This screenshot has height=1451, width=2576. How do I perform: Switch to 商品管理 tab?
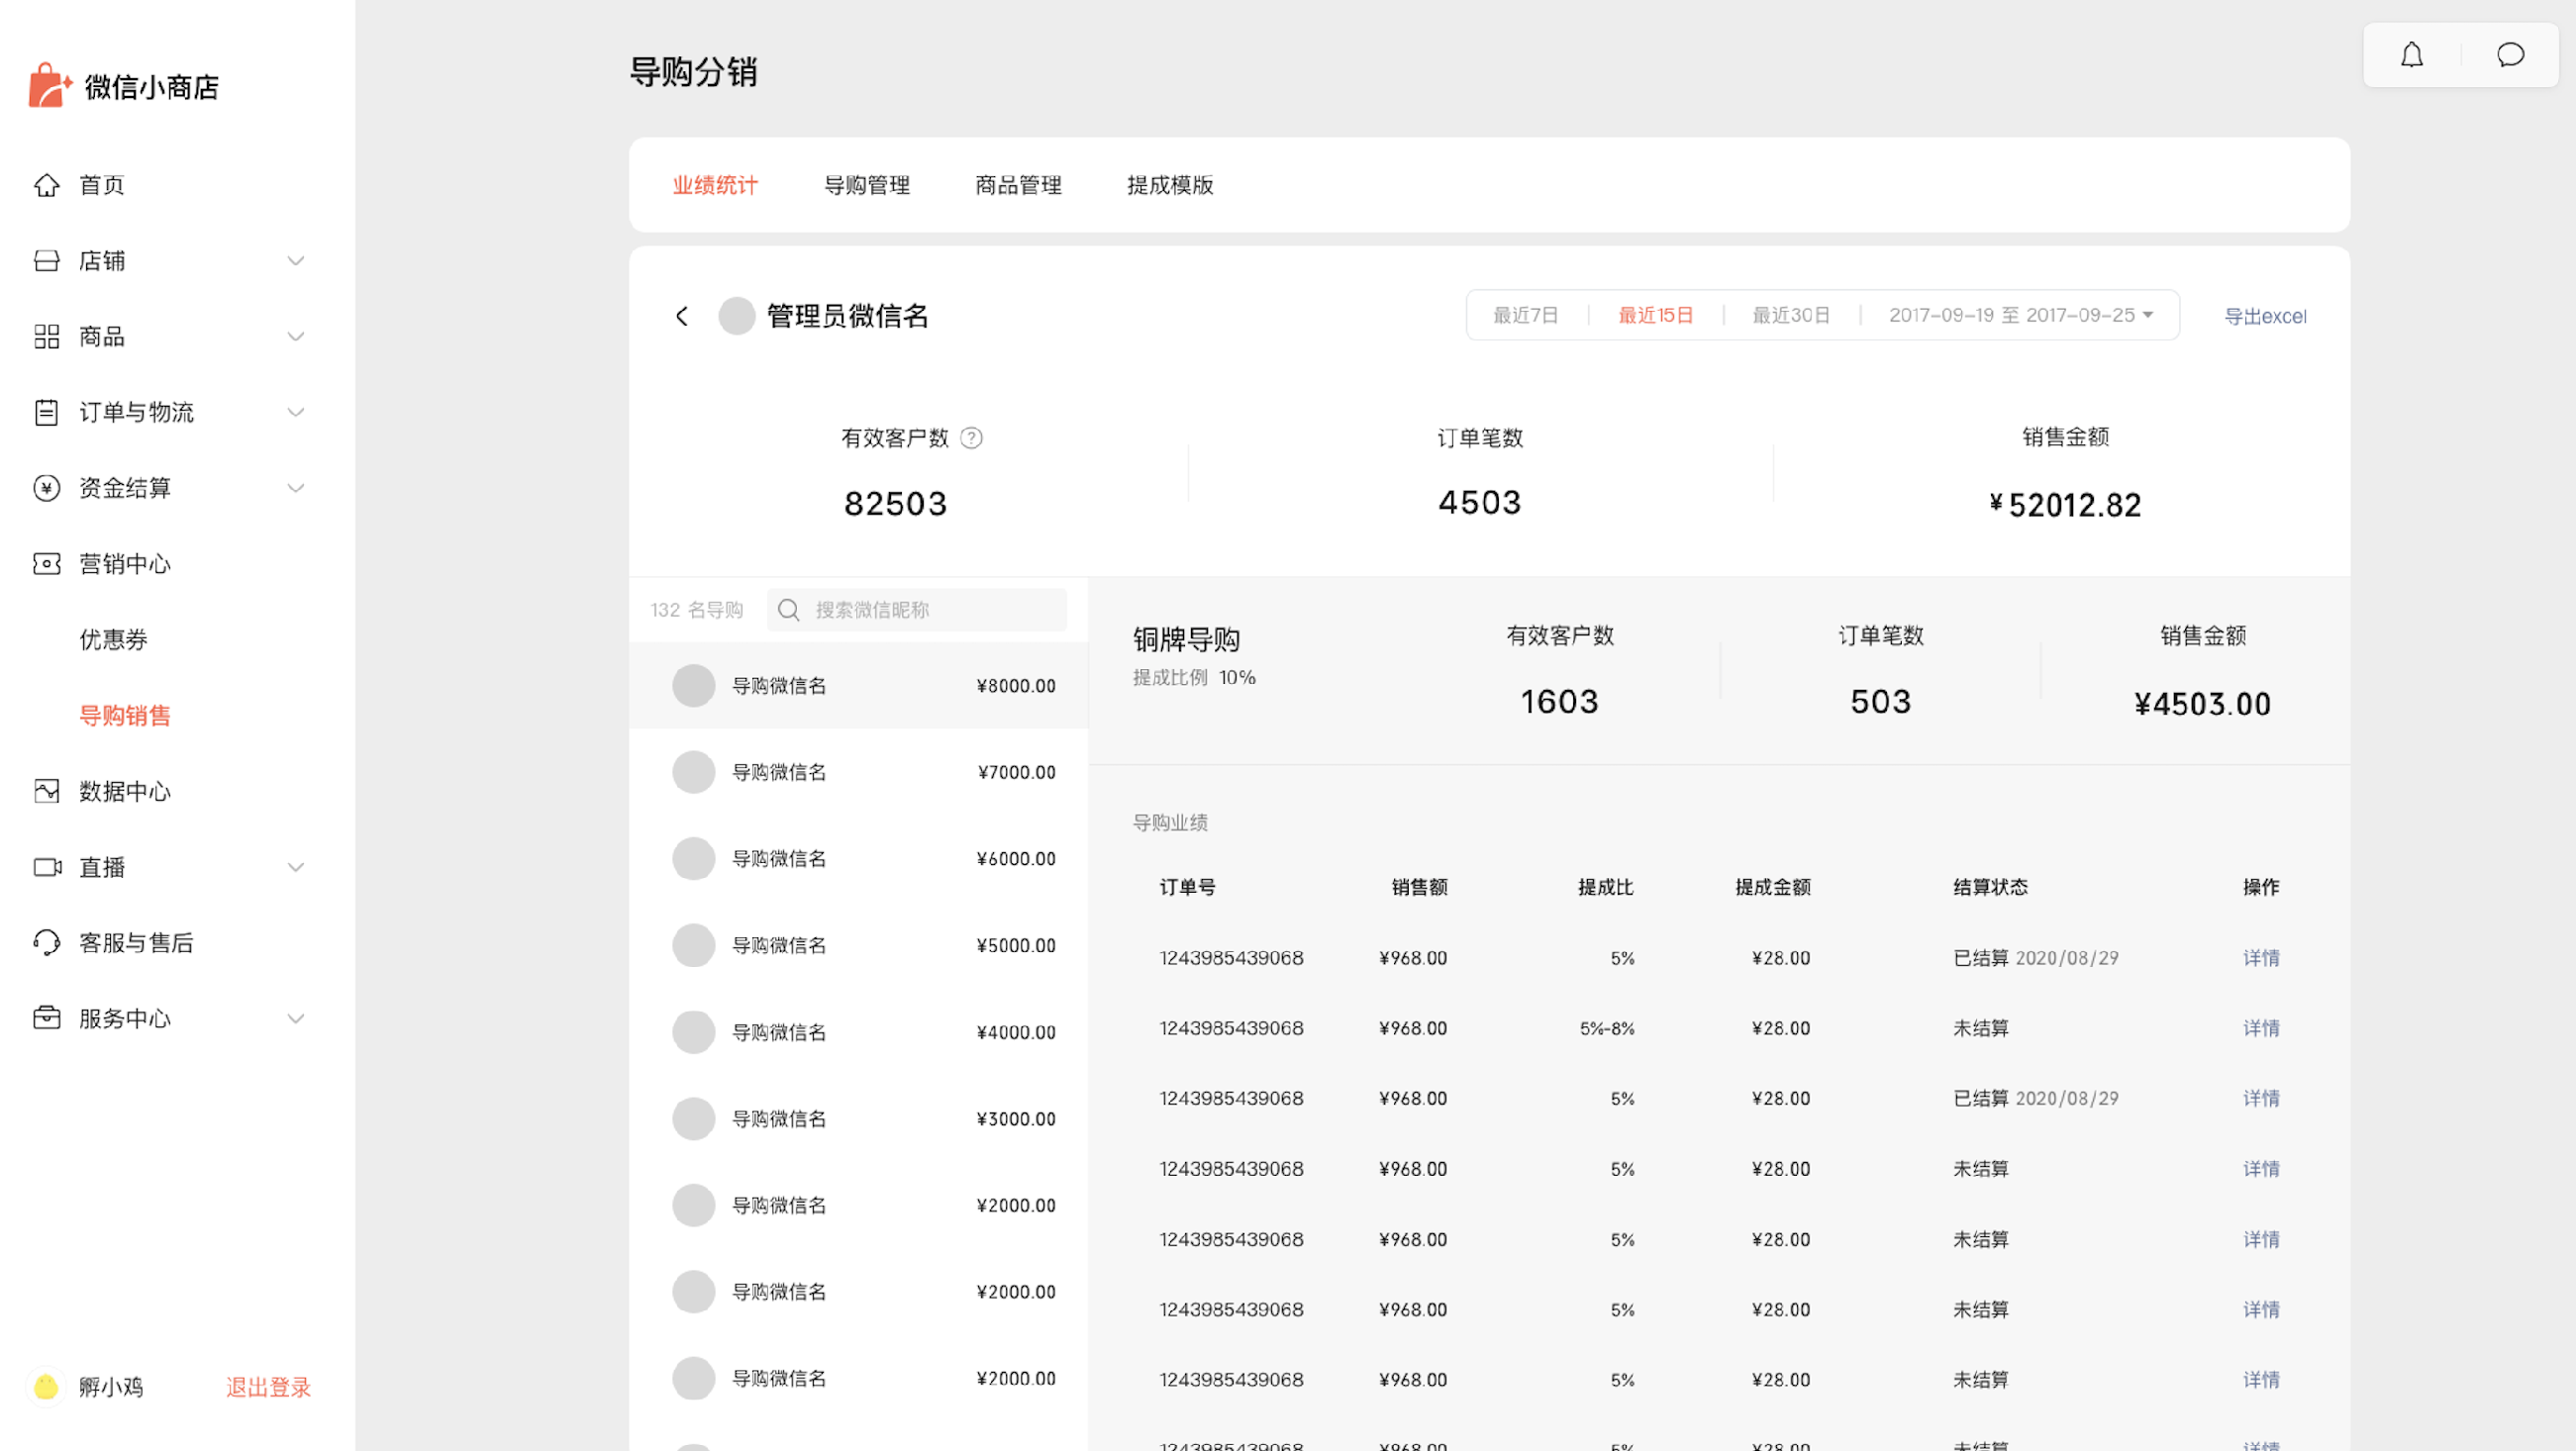pyautogui.click(x=1018, y=185)
